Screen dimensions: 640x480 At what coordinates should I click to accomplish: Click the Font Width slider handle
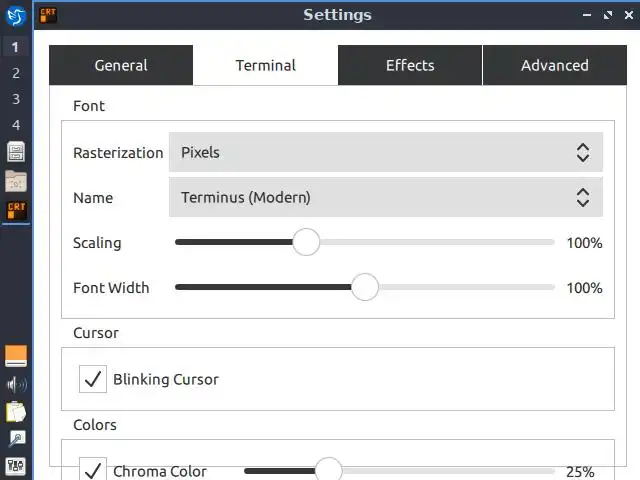[x=365, y=288]
